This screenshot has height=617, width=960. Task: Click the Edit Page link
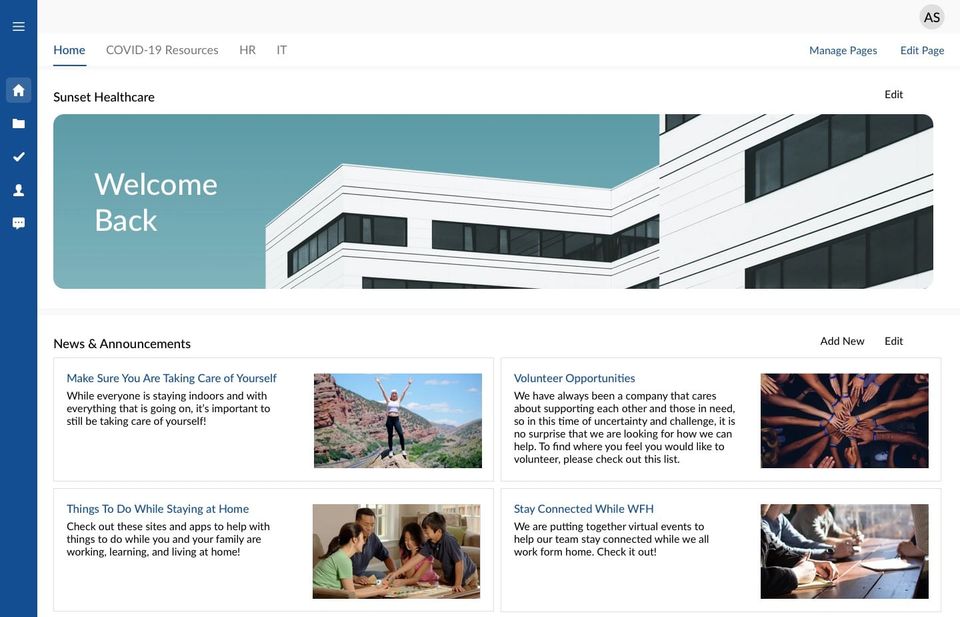pos(922,51)
